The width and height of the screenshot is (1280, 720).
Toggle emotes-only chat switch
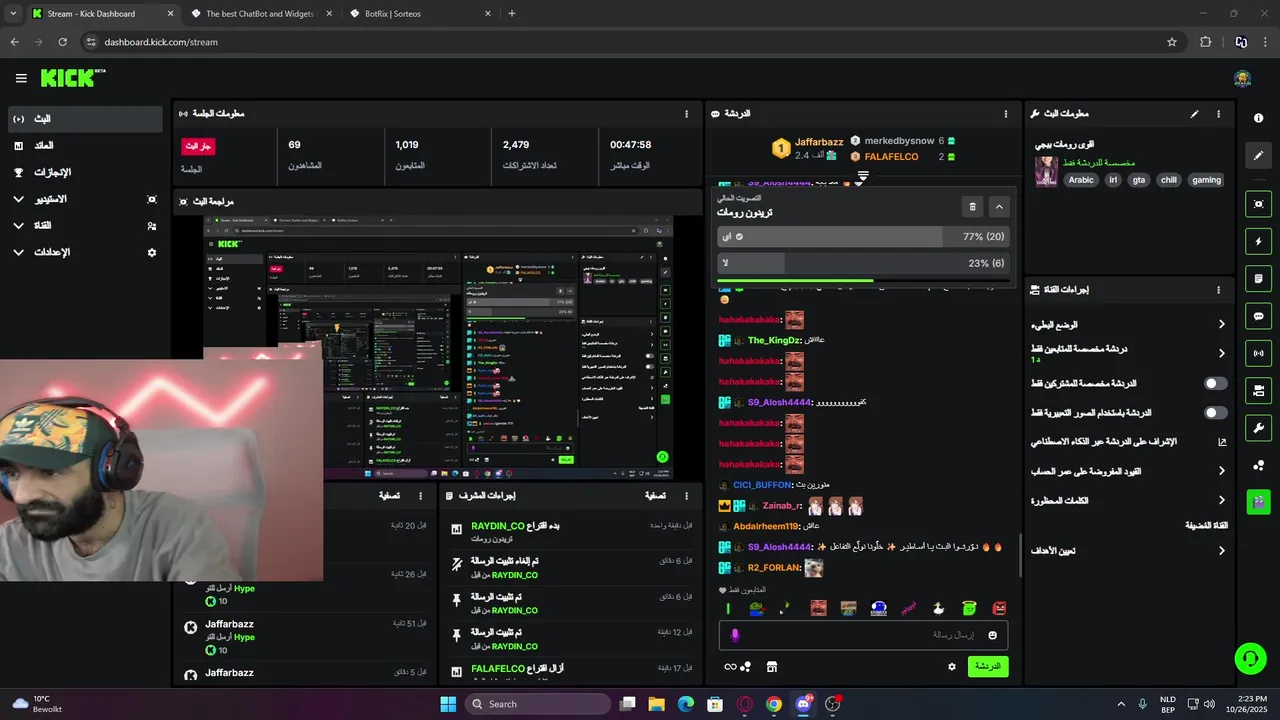pyautogui.click(x=1216, y=412)
